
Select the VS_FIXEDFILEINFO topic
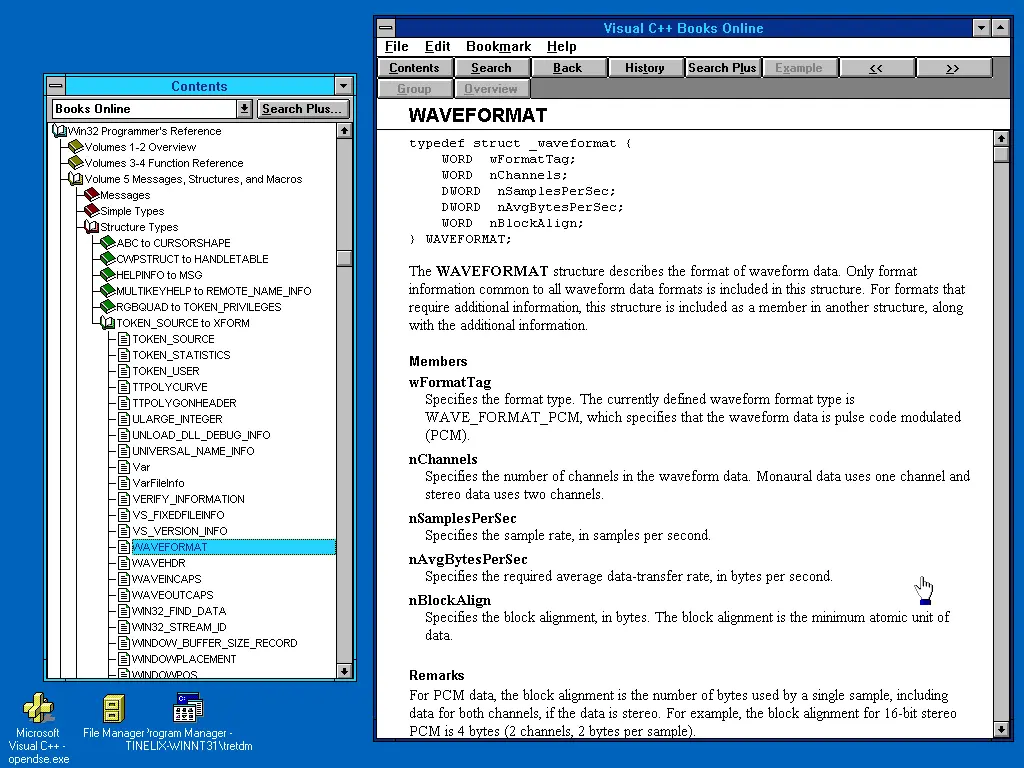pyautogui.click(x=178, y=515)
